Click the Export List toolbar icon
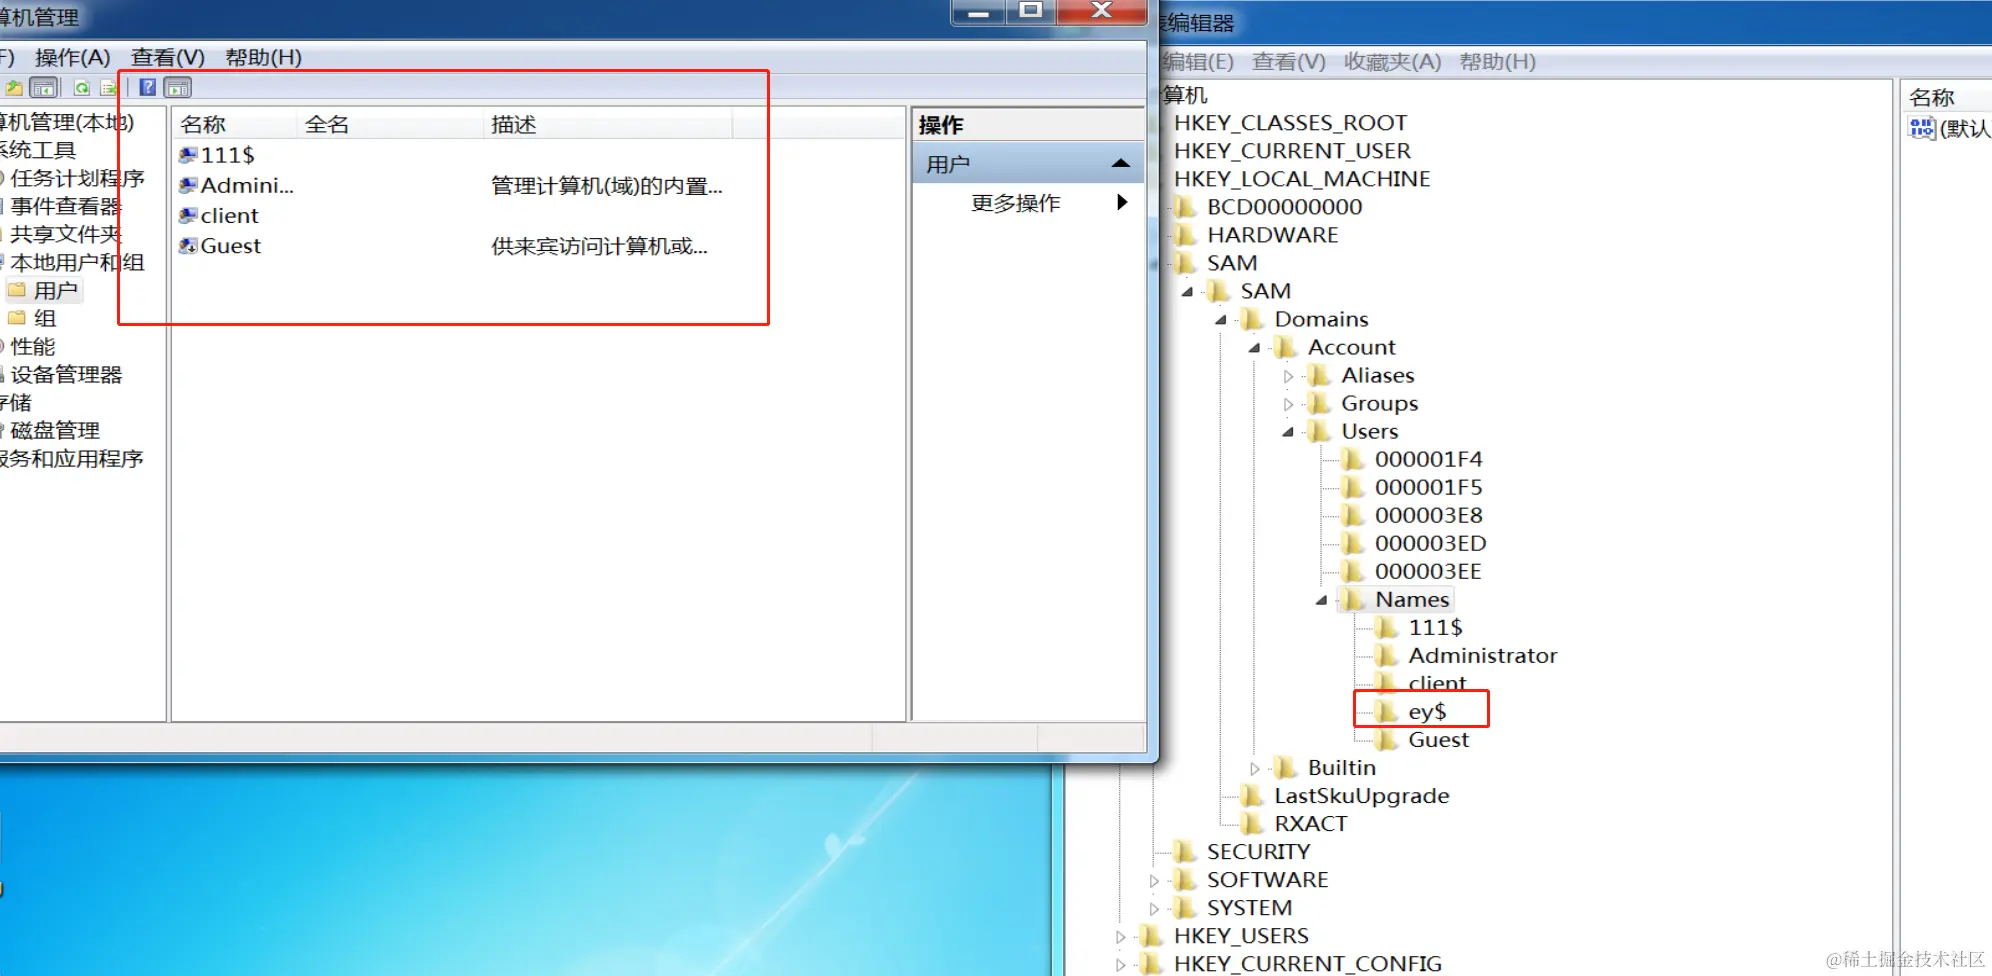The image size is (1992, 976). (108, 88)
